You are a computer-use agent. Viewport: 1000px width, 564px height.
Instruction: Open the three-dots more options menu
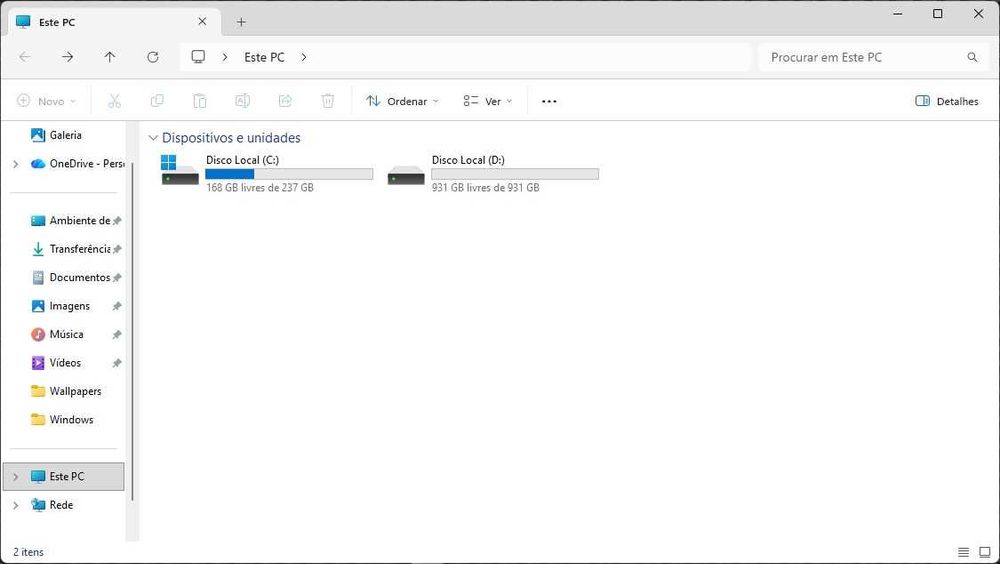[549, 101]
